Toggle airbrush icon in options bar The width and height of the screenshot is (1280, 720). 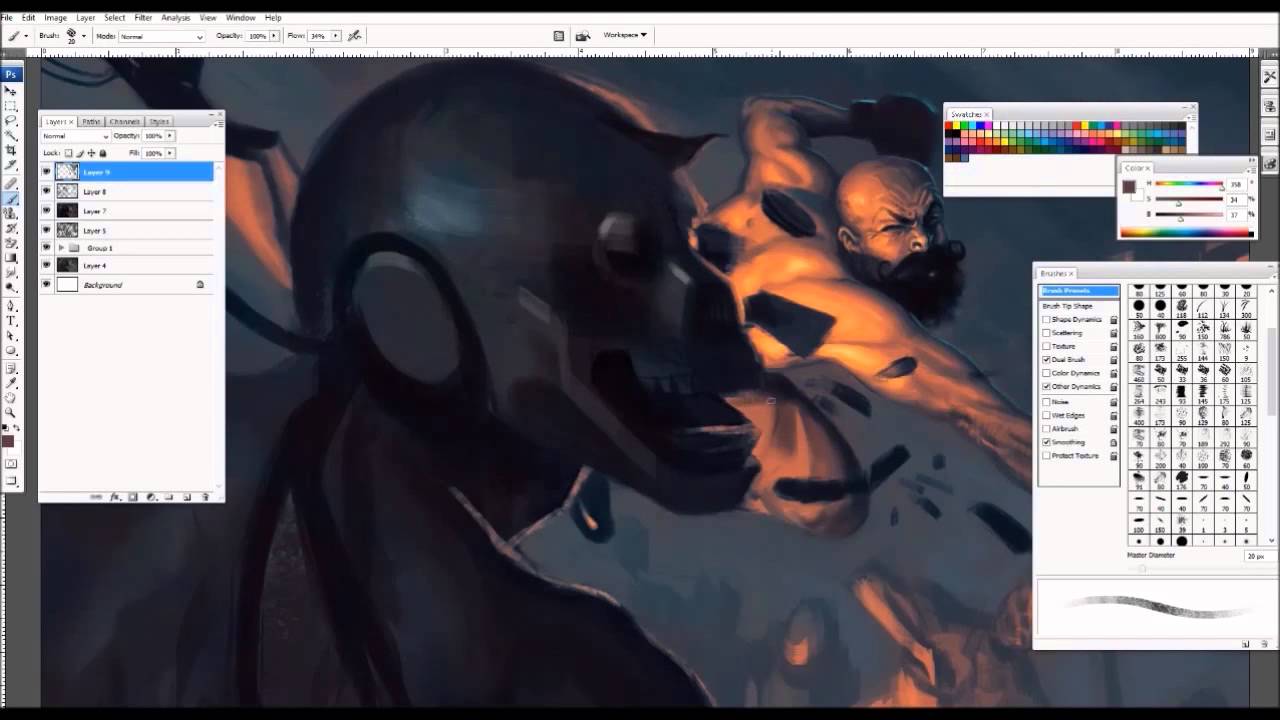355,36
